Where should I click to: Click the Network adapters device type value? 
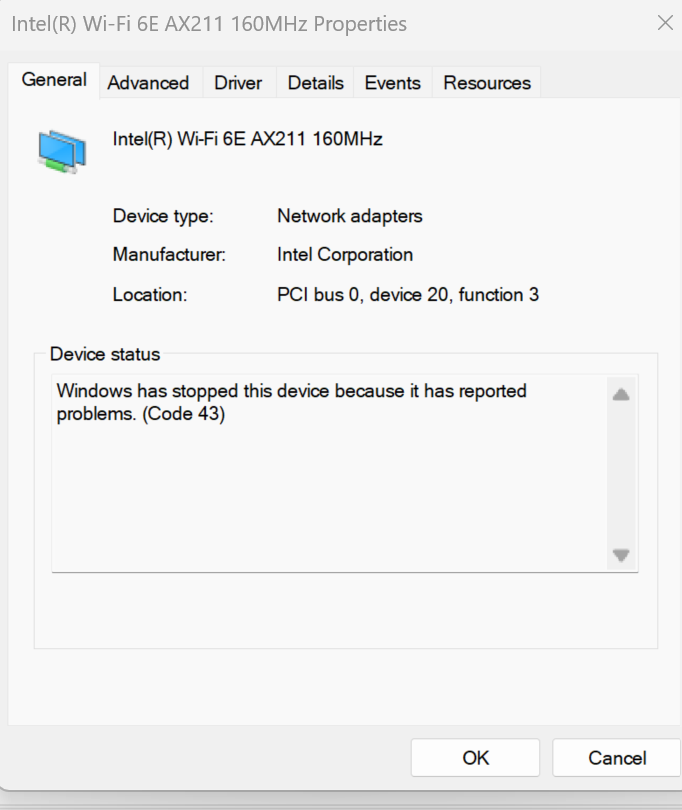coord(350,216)
